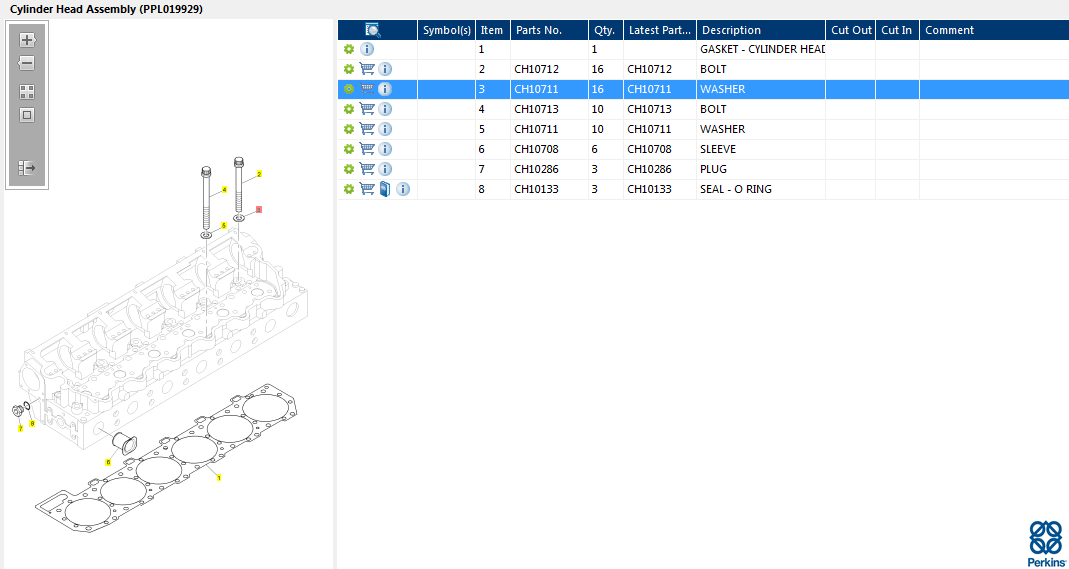Show info for the SLEEVE CH10708 row

pyautogui.click(x=385, y=149)
